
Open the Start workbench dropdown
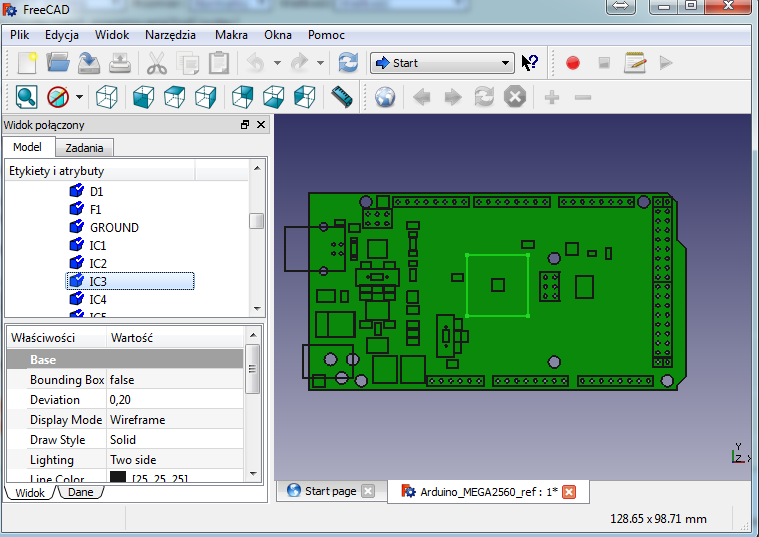(x=441, y=63)
